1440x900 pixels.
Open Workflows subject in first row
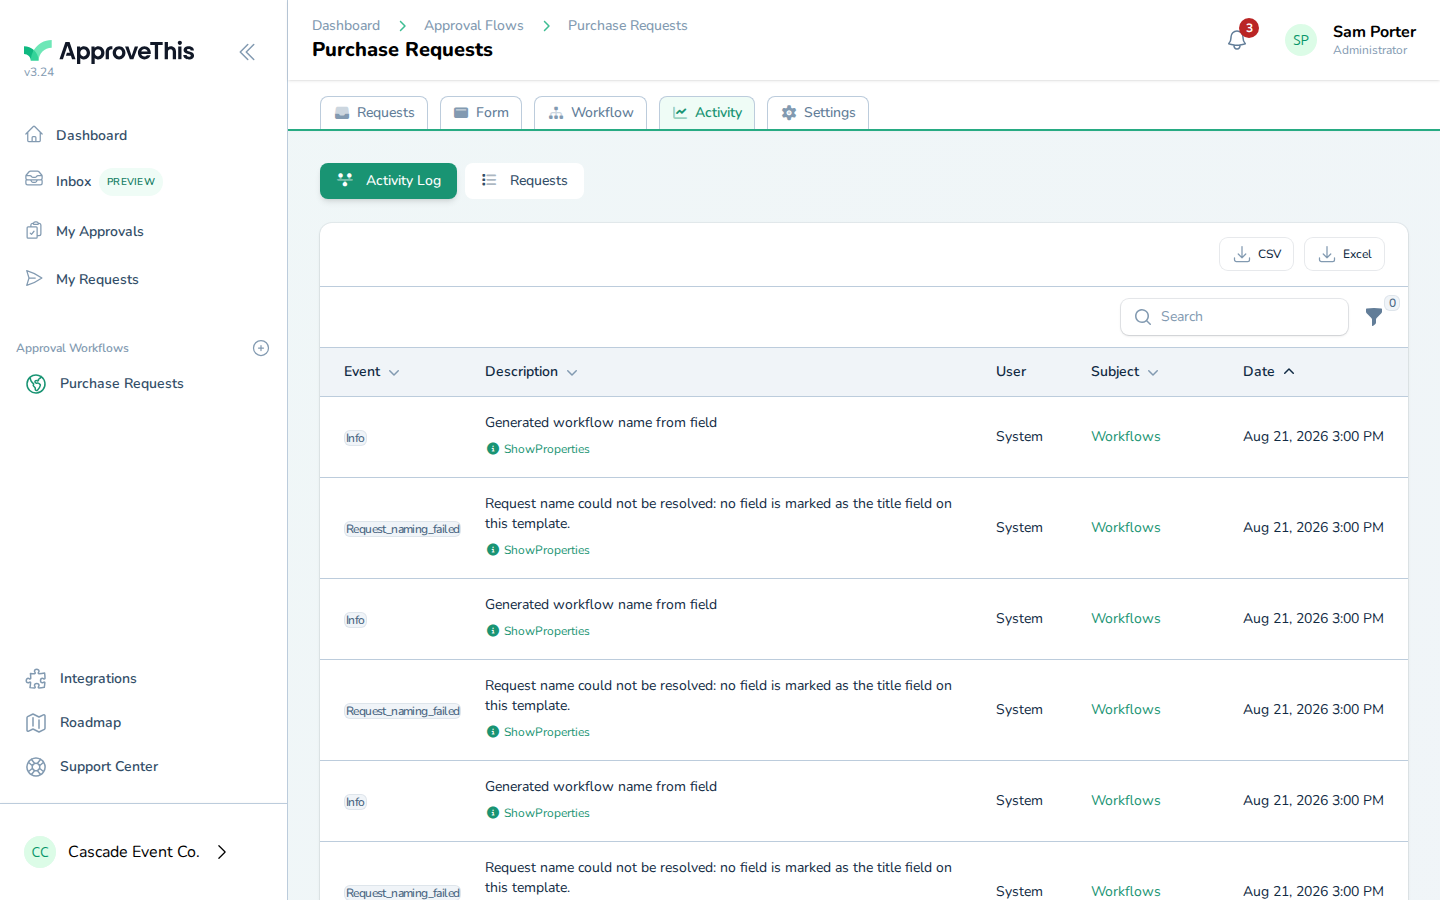(x=1126, y=436)
